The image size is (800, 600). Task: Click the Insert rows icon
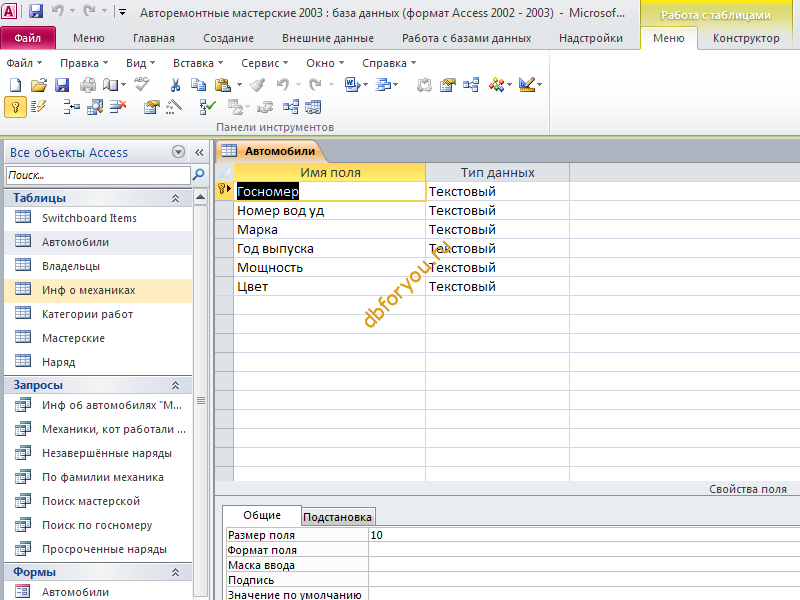pyautogui.click(x=71, y=107)
